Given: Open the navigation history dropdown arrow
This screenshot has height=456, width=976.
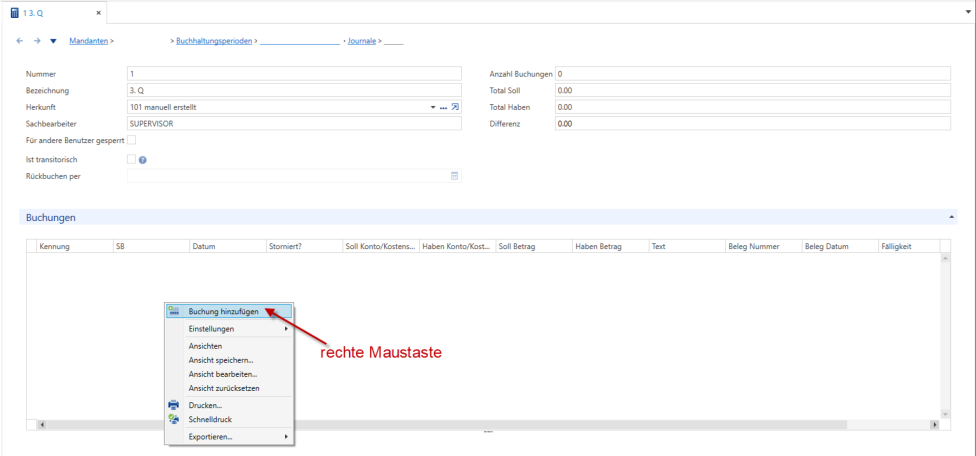Looking at the screenshot, I should [x=54, y=42].
